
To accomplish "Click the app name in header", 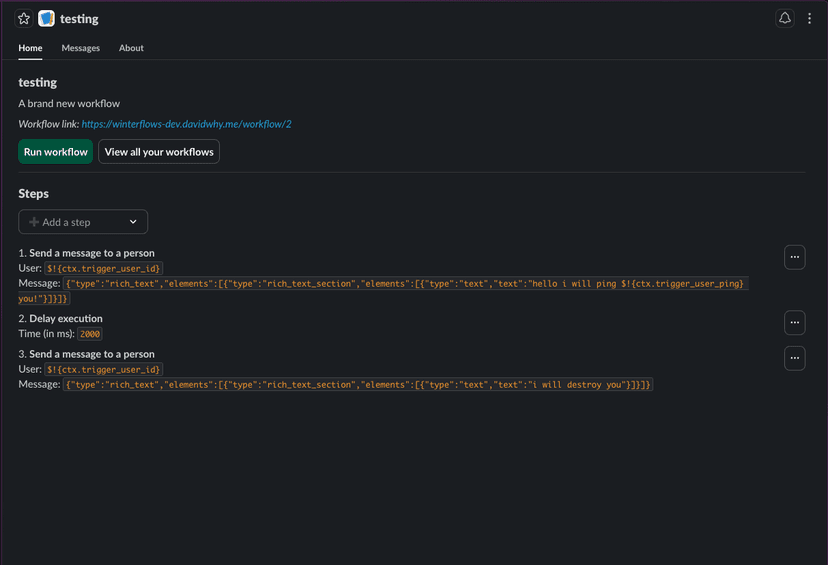I will (x=79, y=19).
